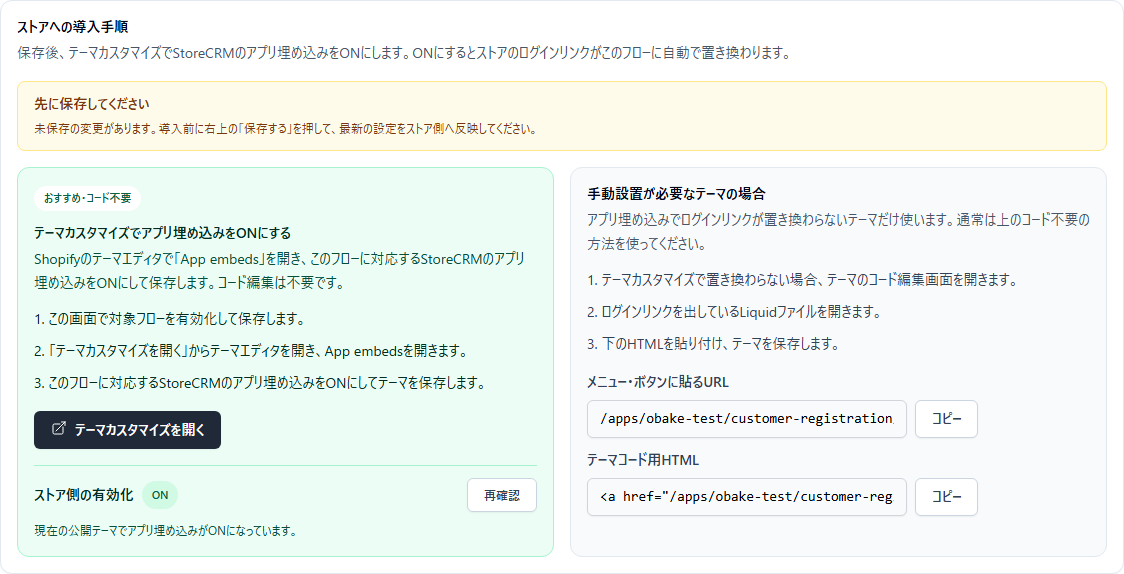Click step 1 この画面で対象フローを有効化して保存します

click(169, 319)
